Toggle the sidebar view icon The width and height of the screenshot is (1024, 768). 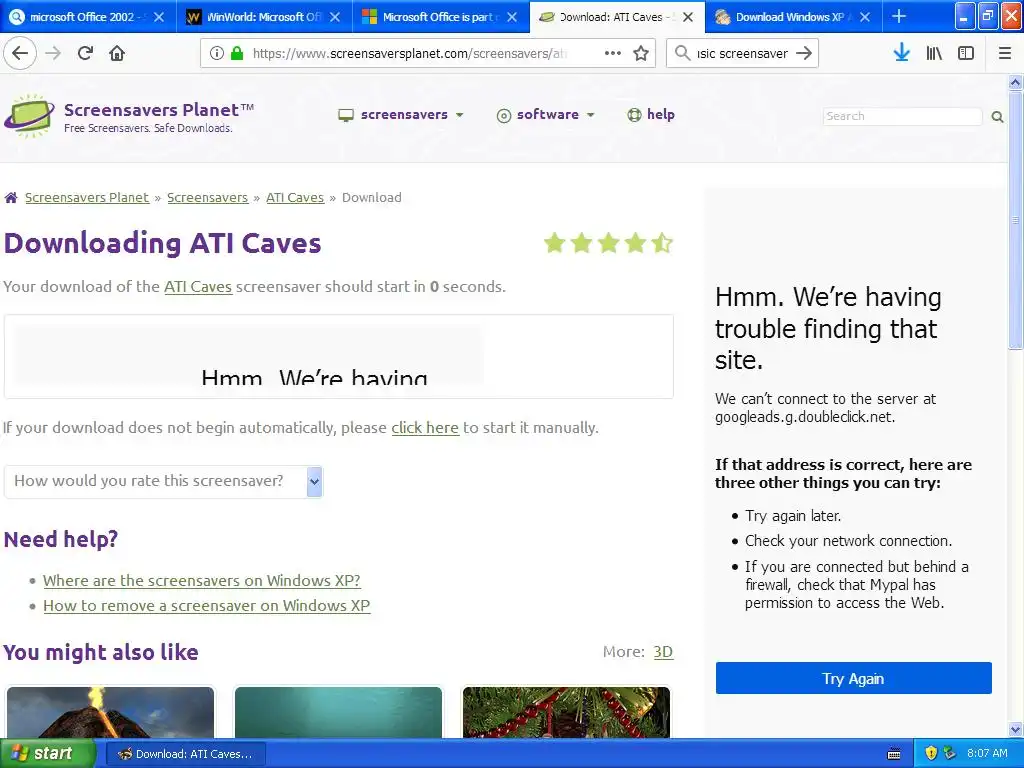click(966, 53)
